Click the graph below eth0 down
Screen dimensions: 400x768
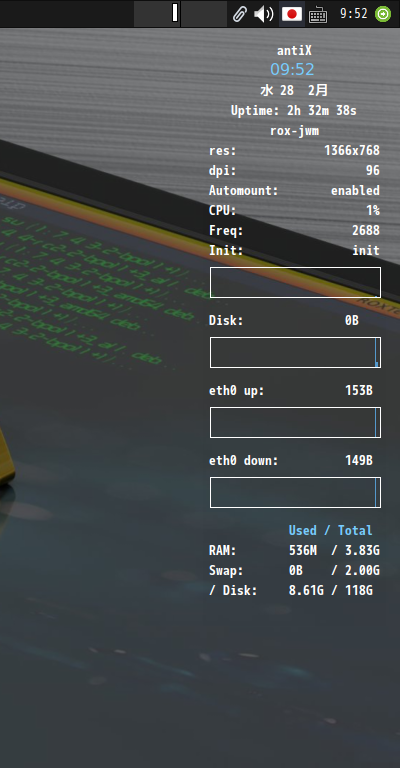(295, 492)
